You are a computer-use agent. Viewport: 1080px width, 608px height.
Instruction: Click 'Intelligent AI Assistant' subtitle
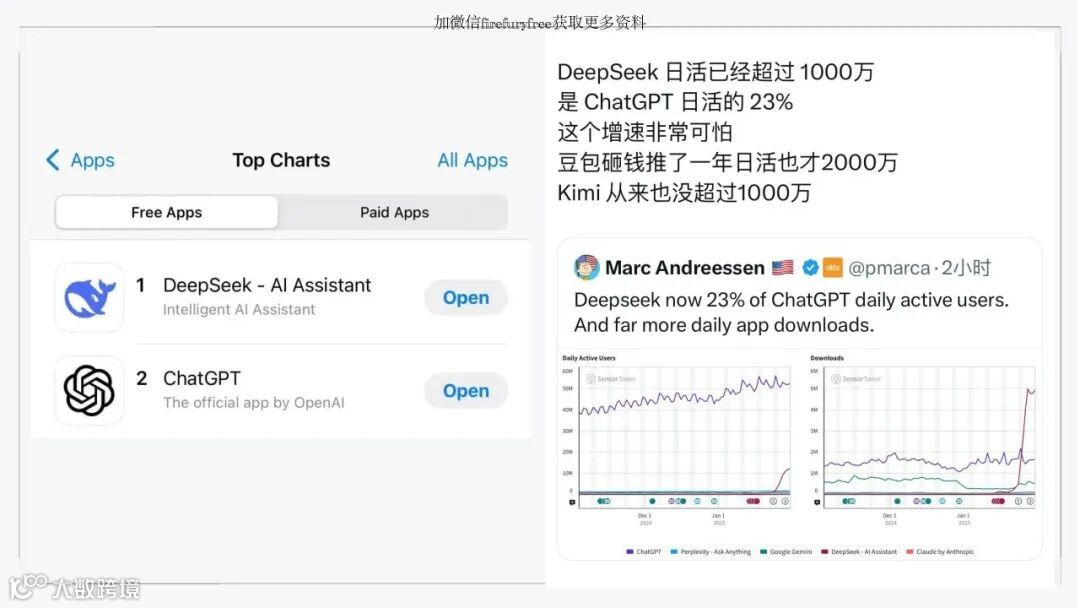pos(239,310)
